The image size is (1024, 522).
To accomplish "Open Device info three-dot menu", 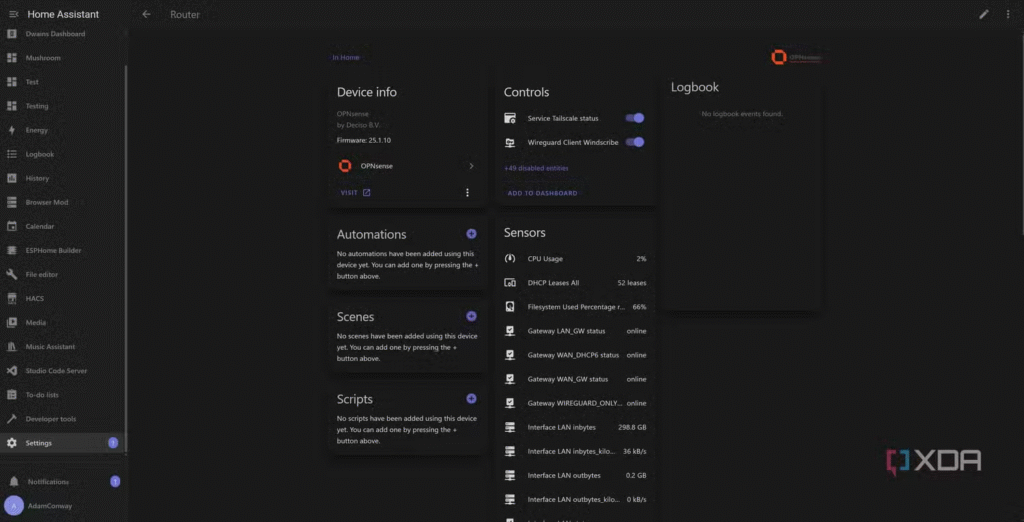I will (467, 193).
